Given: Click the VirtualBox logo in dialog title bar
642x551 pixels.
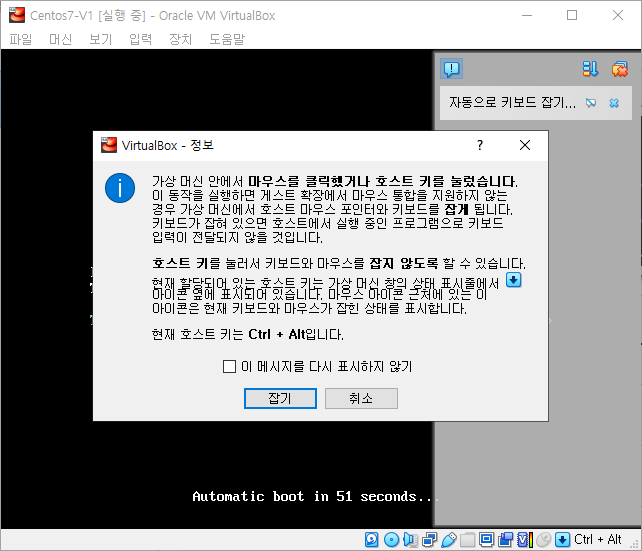Looking at the screenshot, I should (x=109, y=145).
